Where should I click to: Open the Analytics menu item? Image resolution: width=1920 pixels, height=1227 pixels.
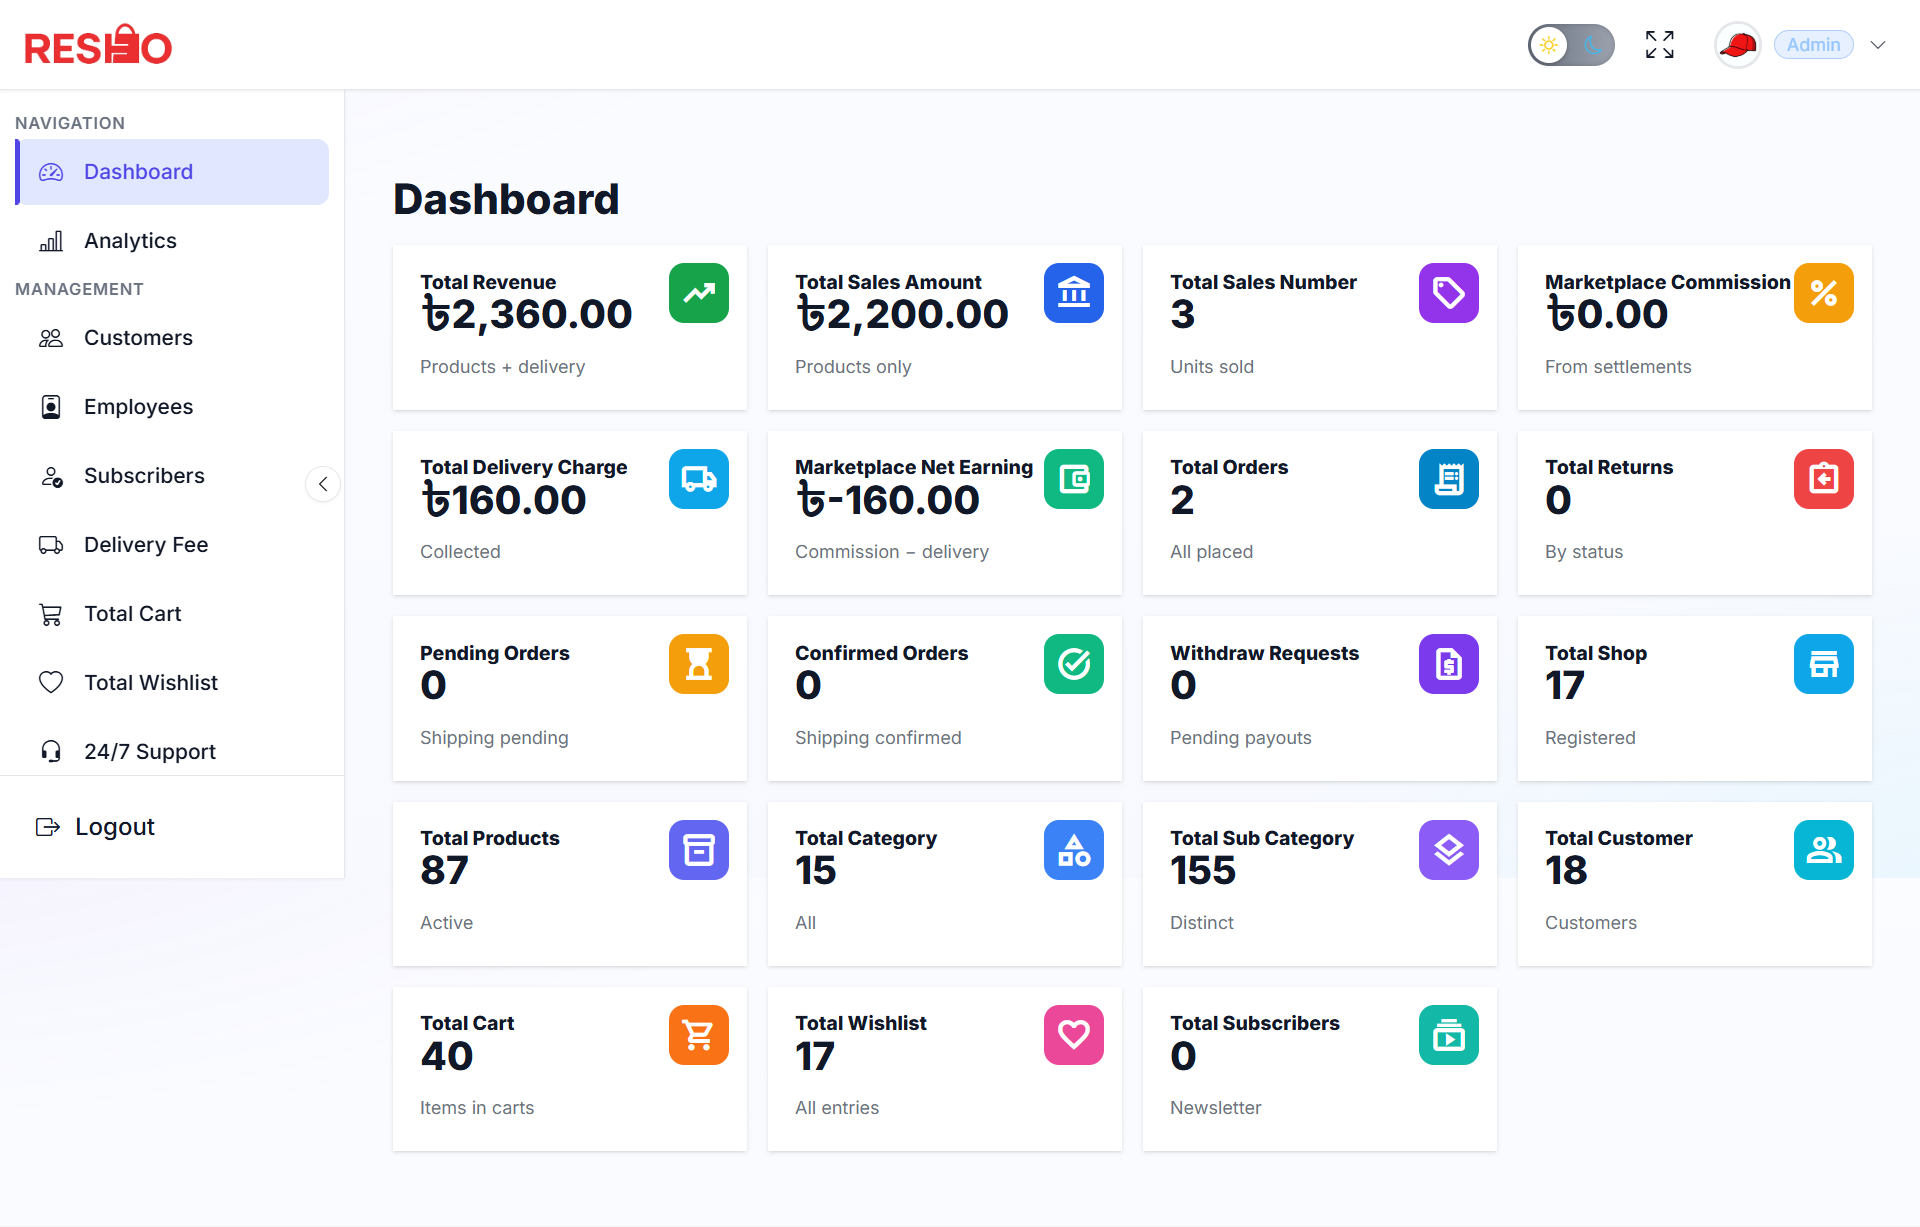coord(130,241)
